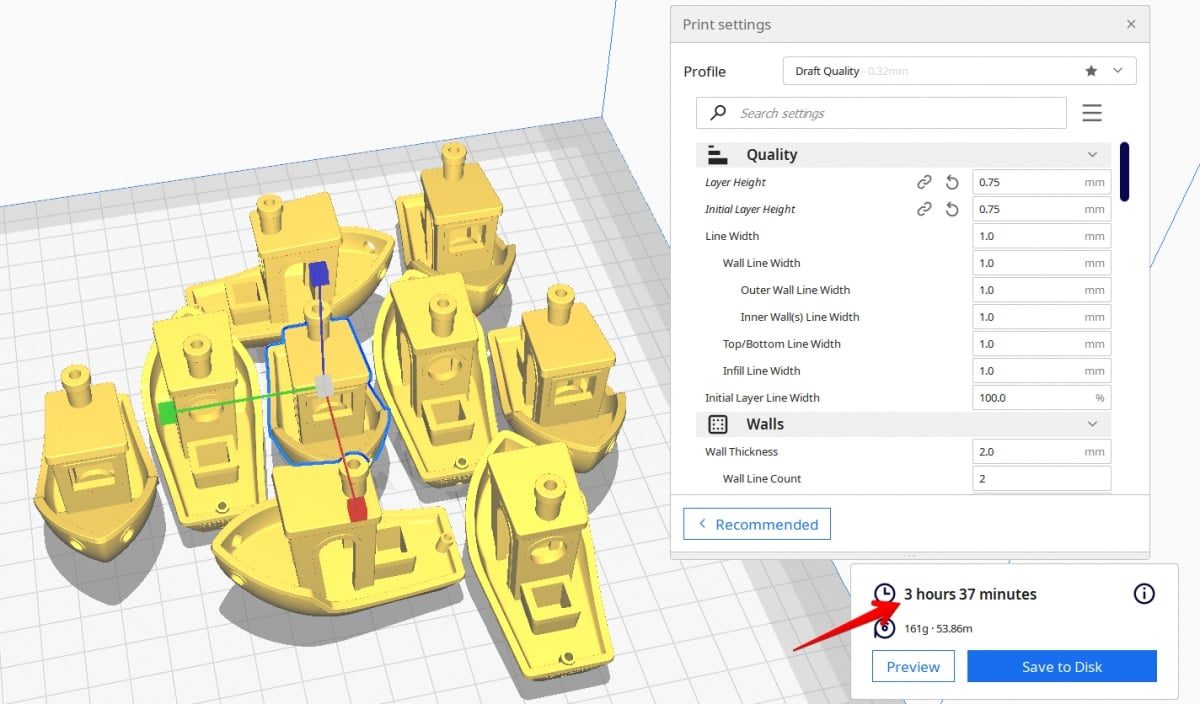Close the Print settings panel
Image resolution: width=1200 pixels, height=704 pixels.
click(x=1131, y=24)
